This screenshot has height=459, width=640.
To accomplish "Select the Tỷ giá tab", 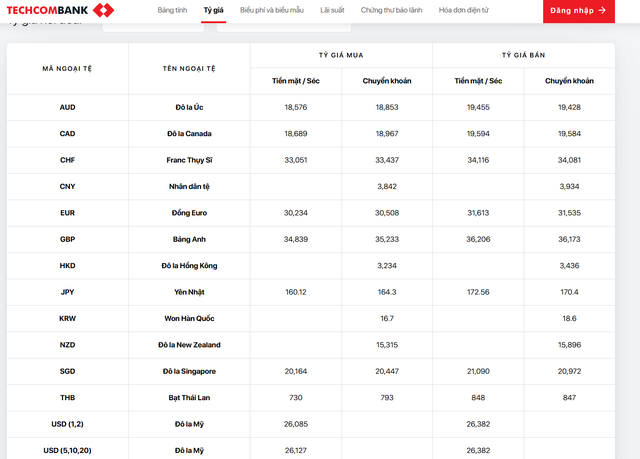I will 213,10.
